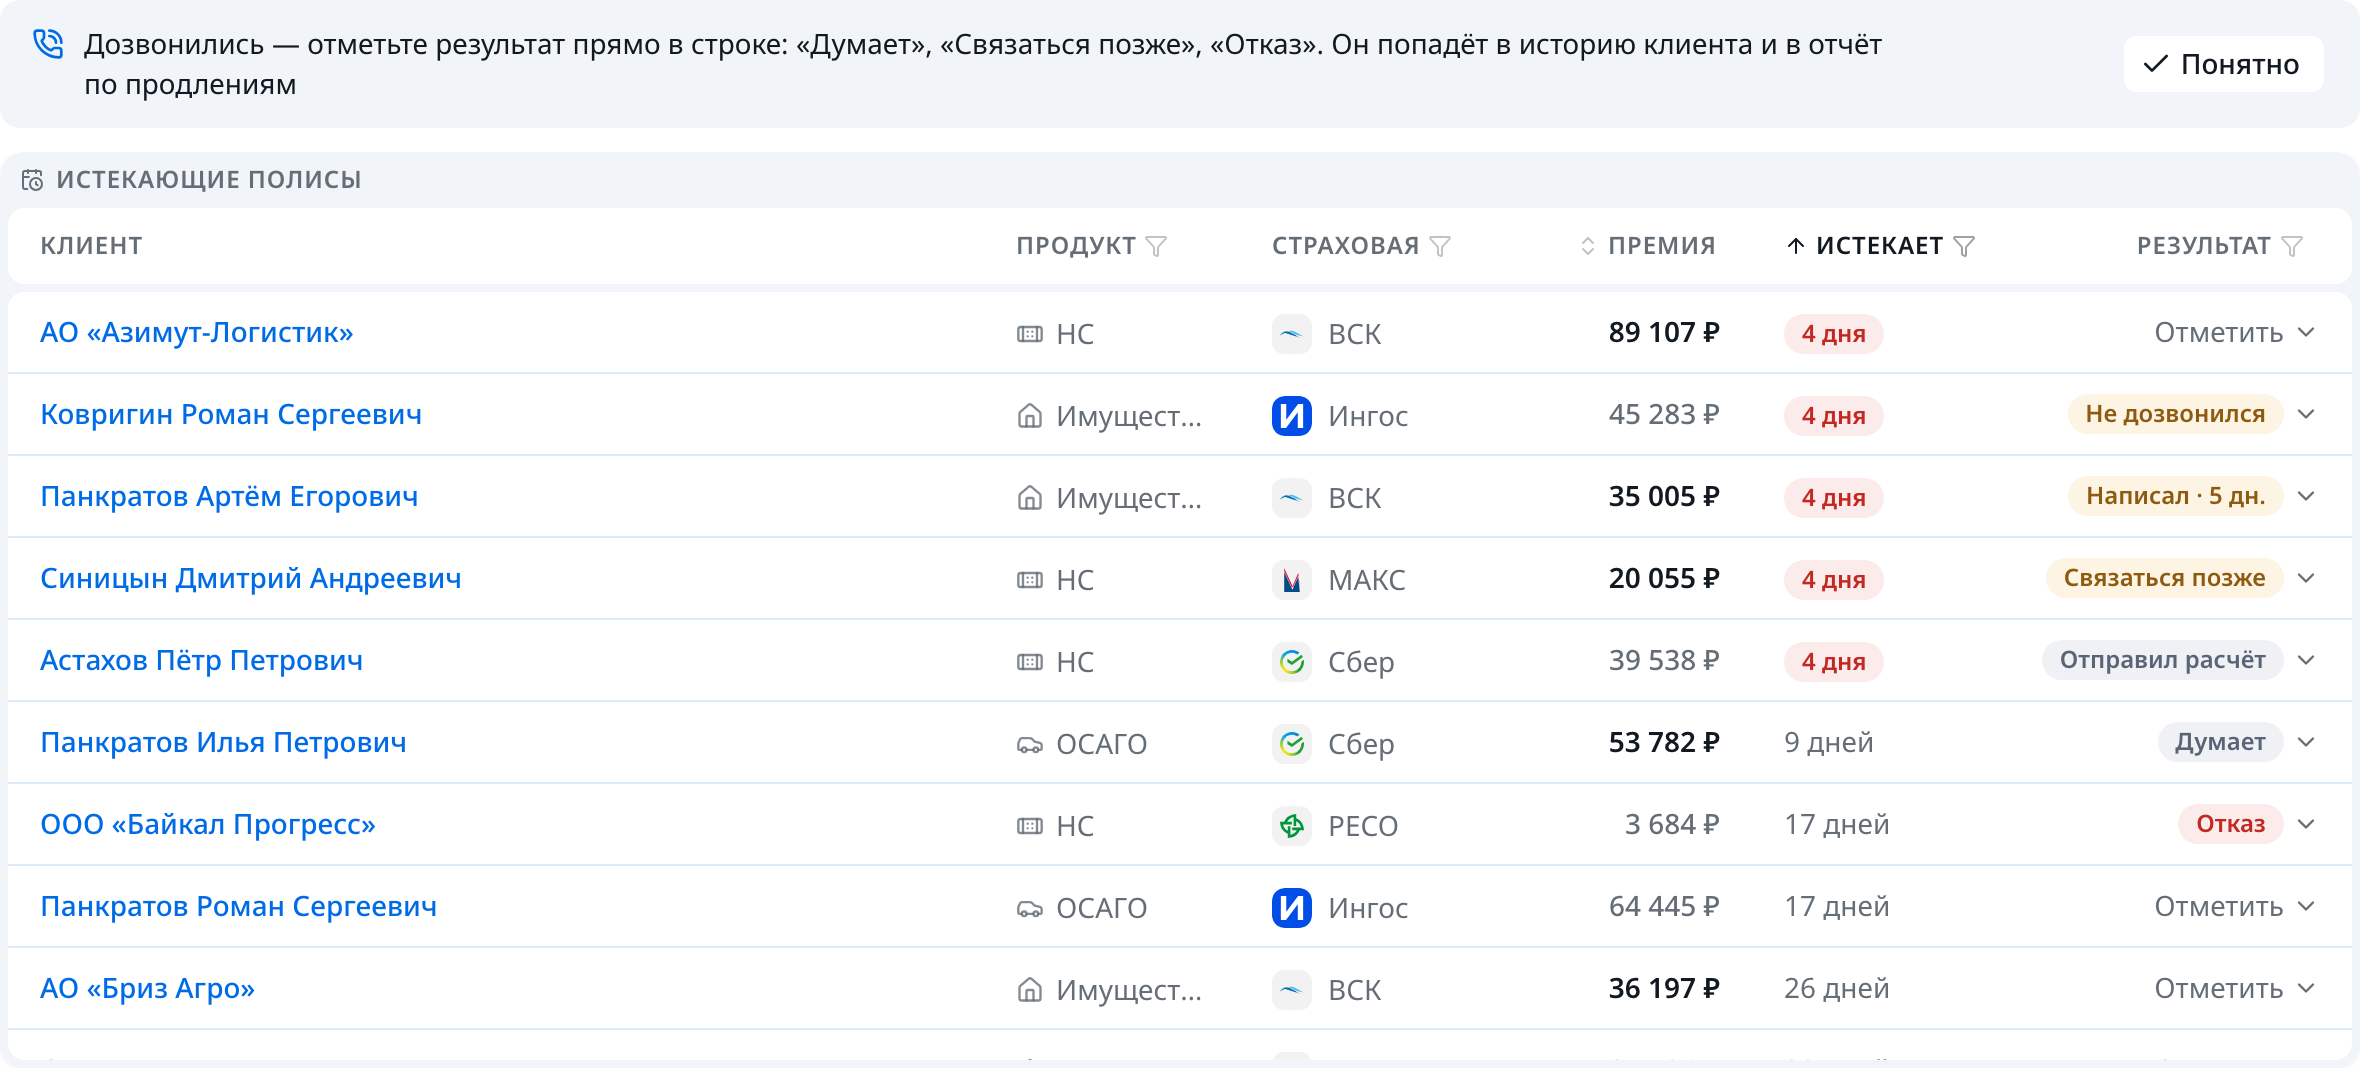Click the НС product icon for Азимут-Логистик
Viewport: 2360px width, 1068px height.
[1030, 334]
